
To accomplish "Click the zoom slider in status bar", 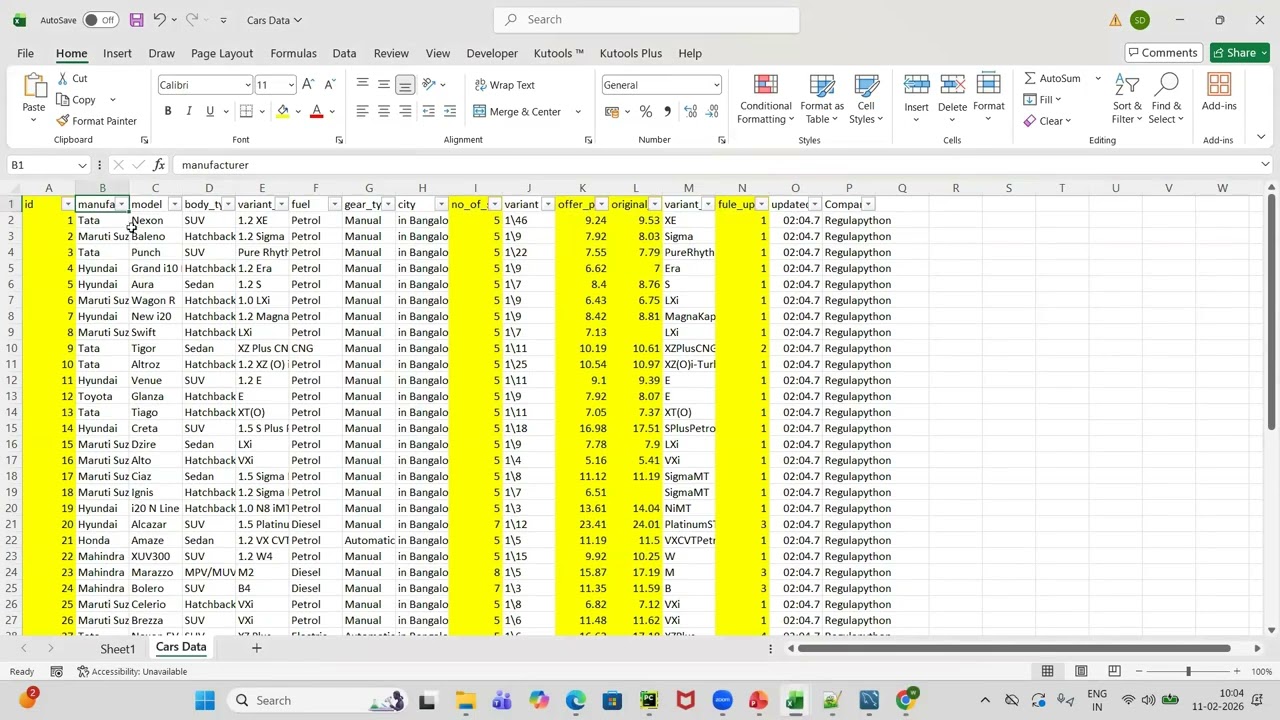I will [x=1188, y=671].
